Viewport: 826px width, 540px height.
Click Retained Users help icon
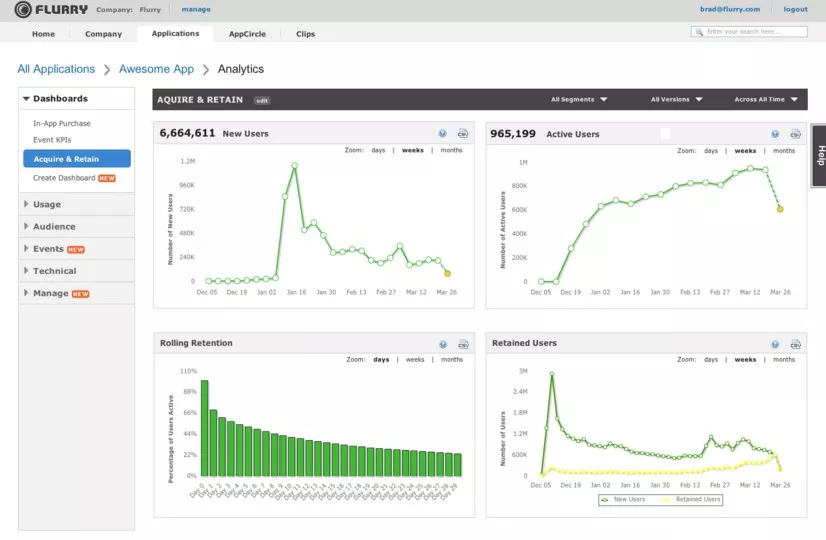[x=775, y=345]
